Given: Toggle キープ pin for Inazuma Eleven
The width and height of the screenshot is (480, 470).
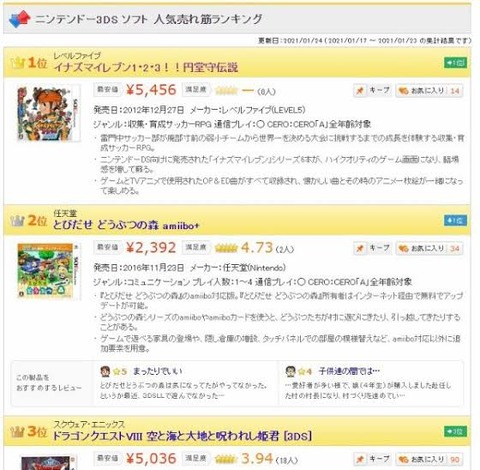Looking at the screenshot, I should coord(373,90).
